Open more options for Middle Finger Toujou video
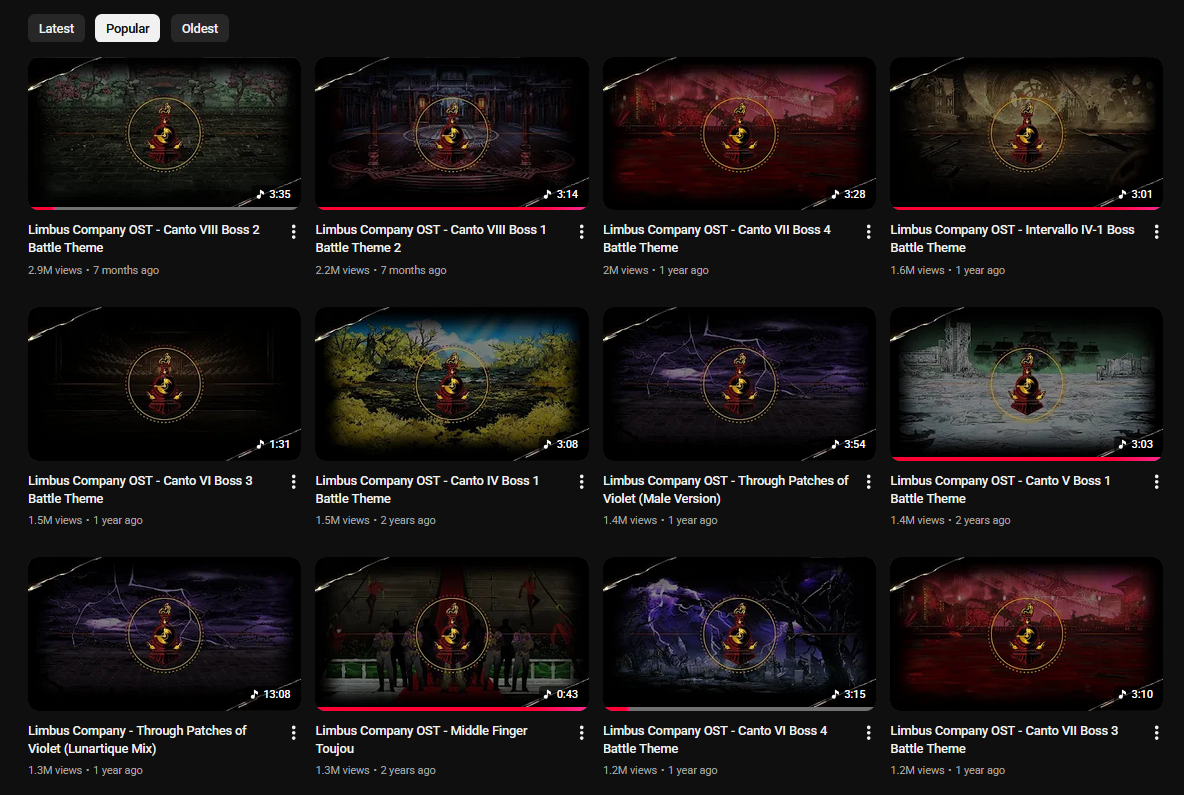The width and height of the screenshot is (1184, 795). coord(581,732)
